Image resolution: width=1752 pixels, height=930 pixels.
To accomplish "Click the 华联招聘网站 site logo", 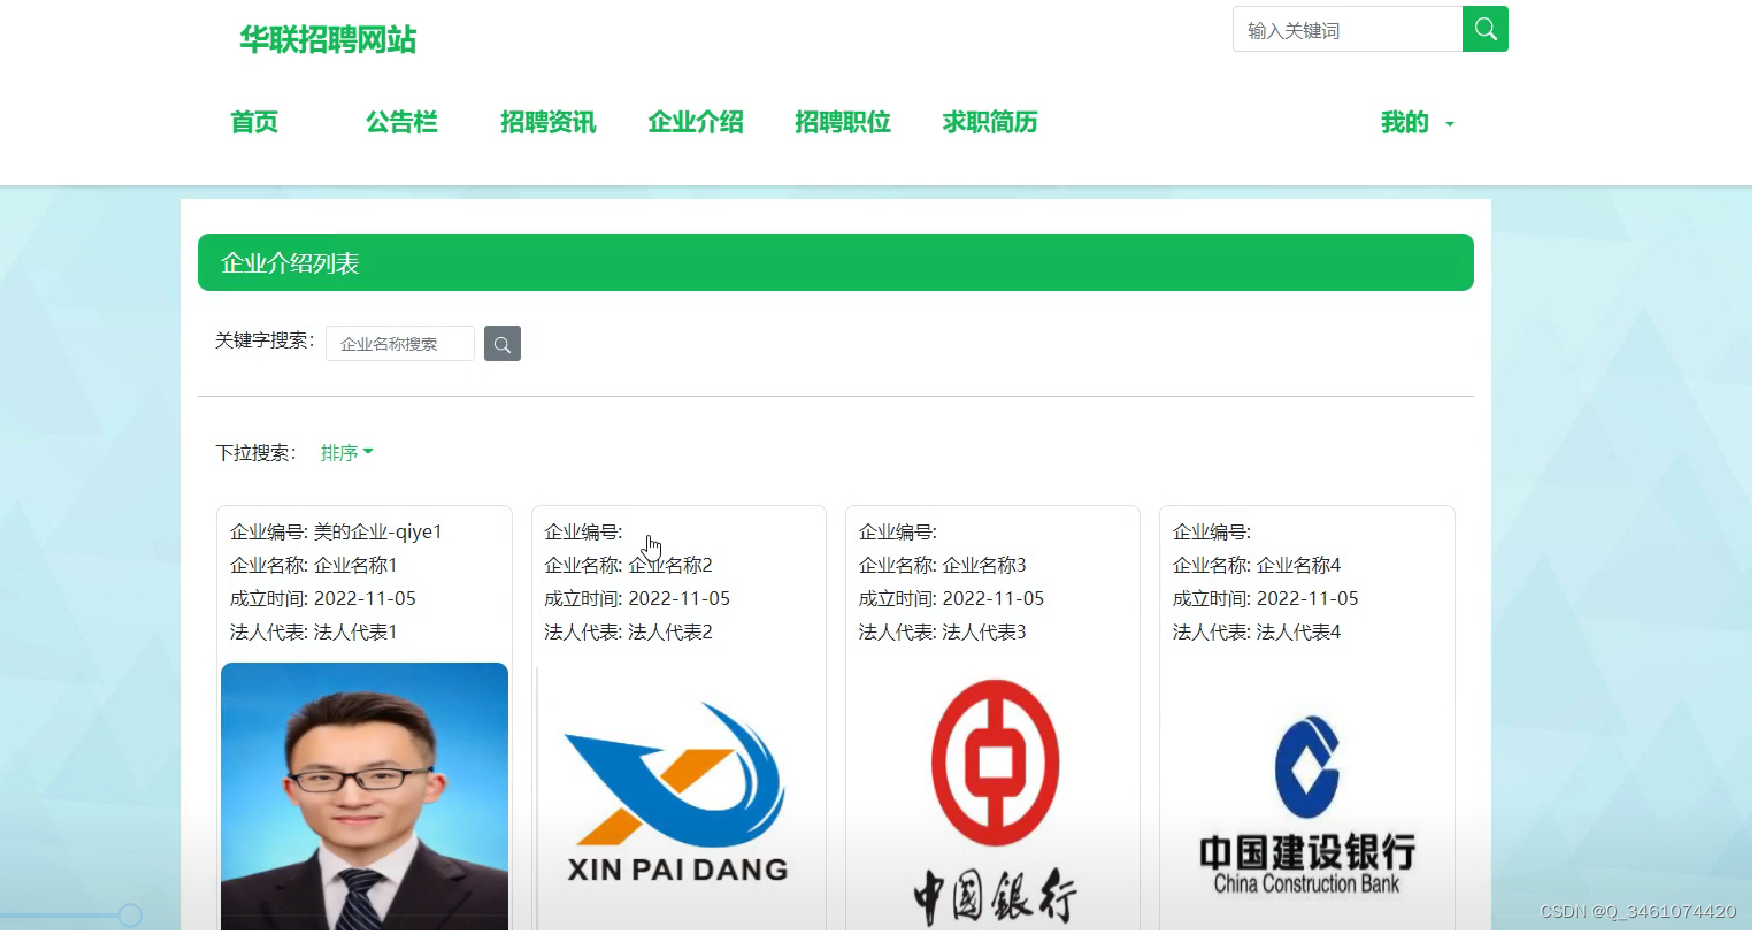I will (x=328, y=40).
